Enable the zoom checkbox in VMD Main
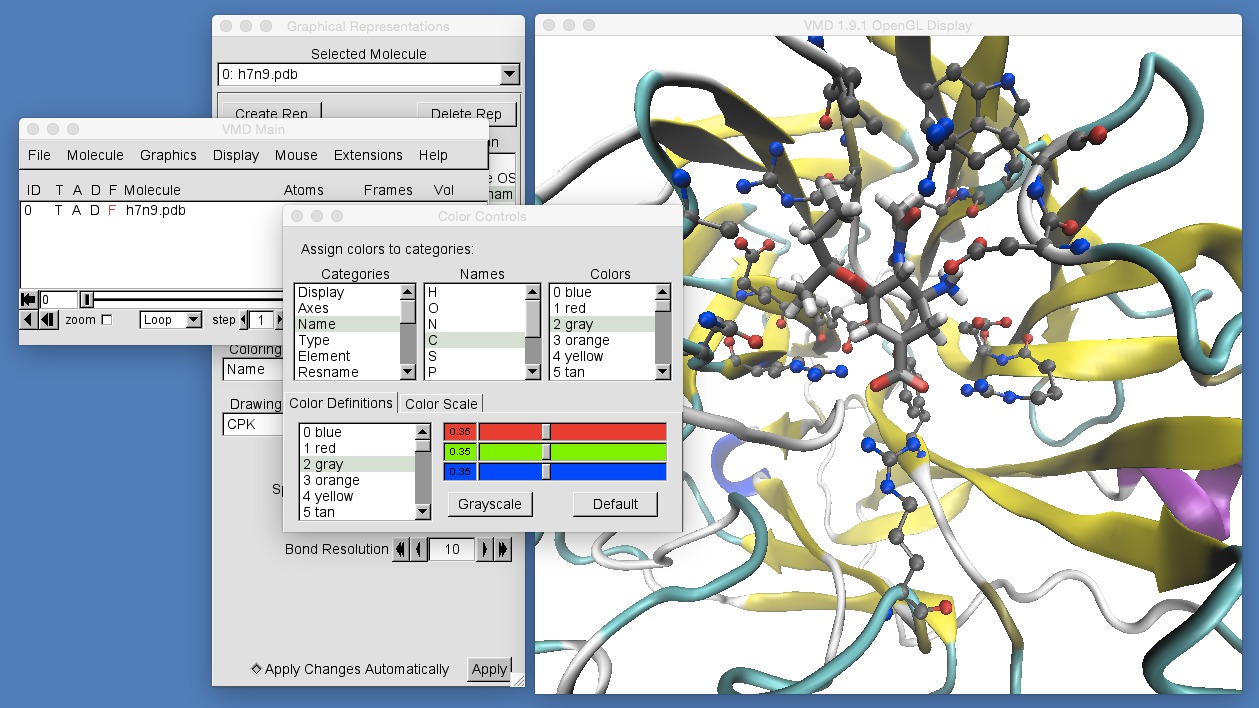This screenshot has width=1259, height=708. [x=106, y=320]
